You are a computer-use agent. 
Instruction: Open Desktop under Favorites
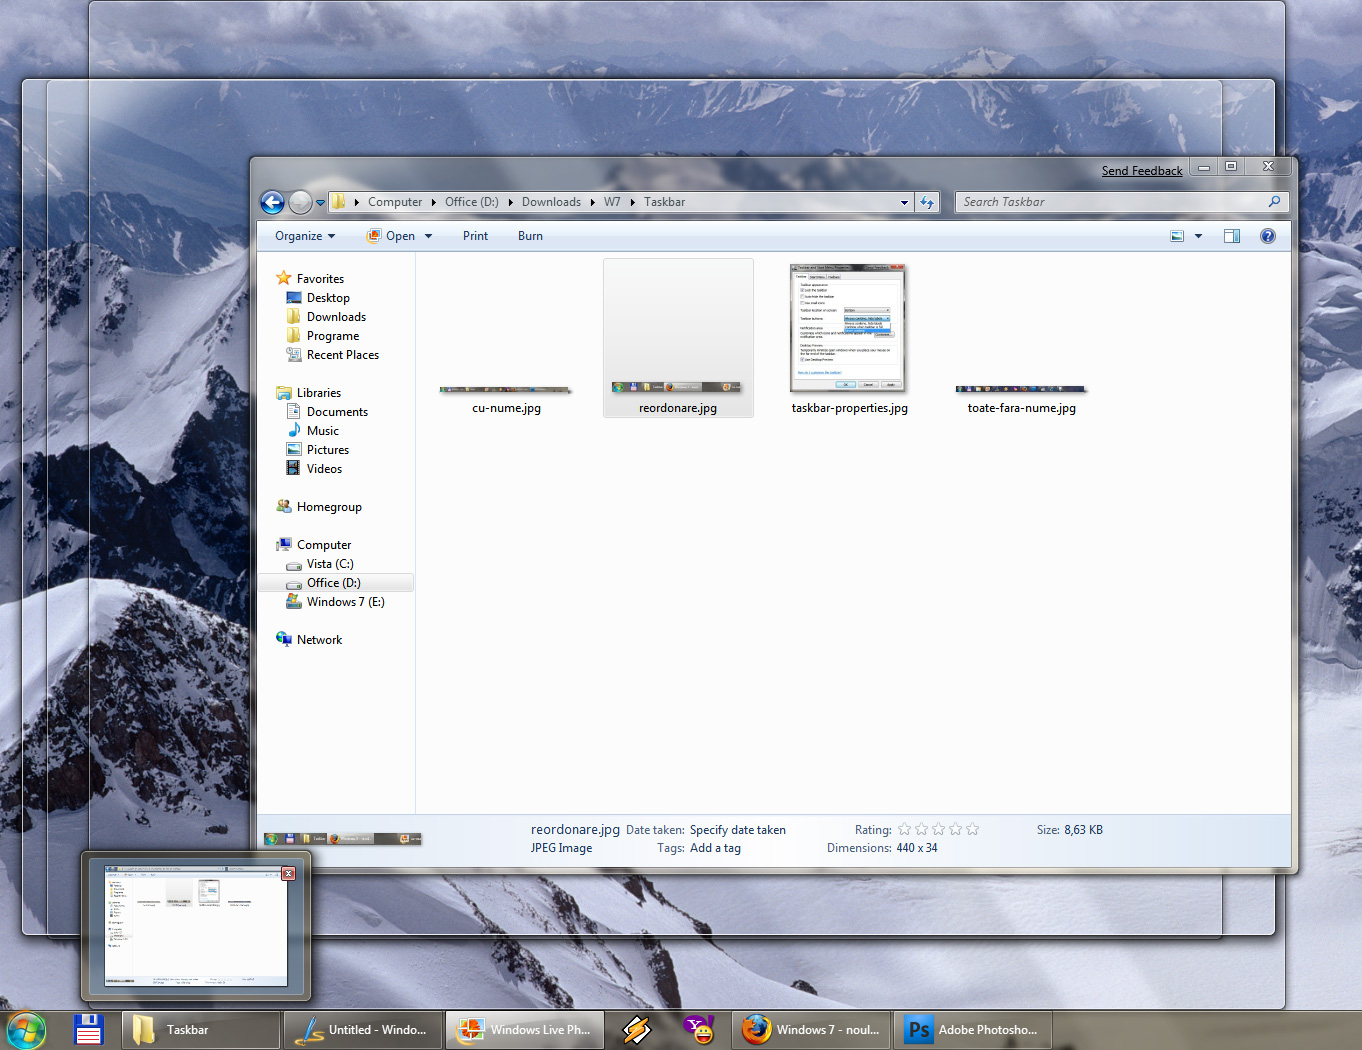(318, 298)
